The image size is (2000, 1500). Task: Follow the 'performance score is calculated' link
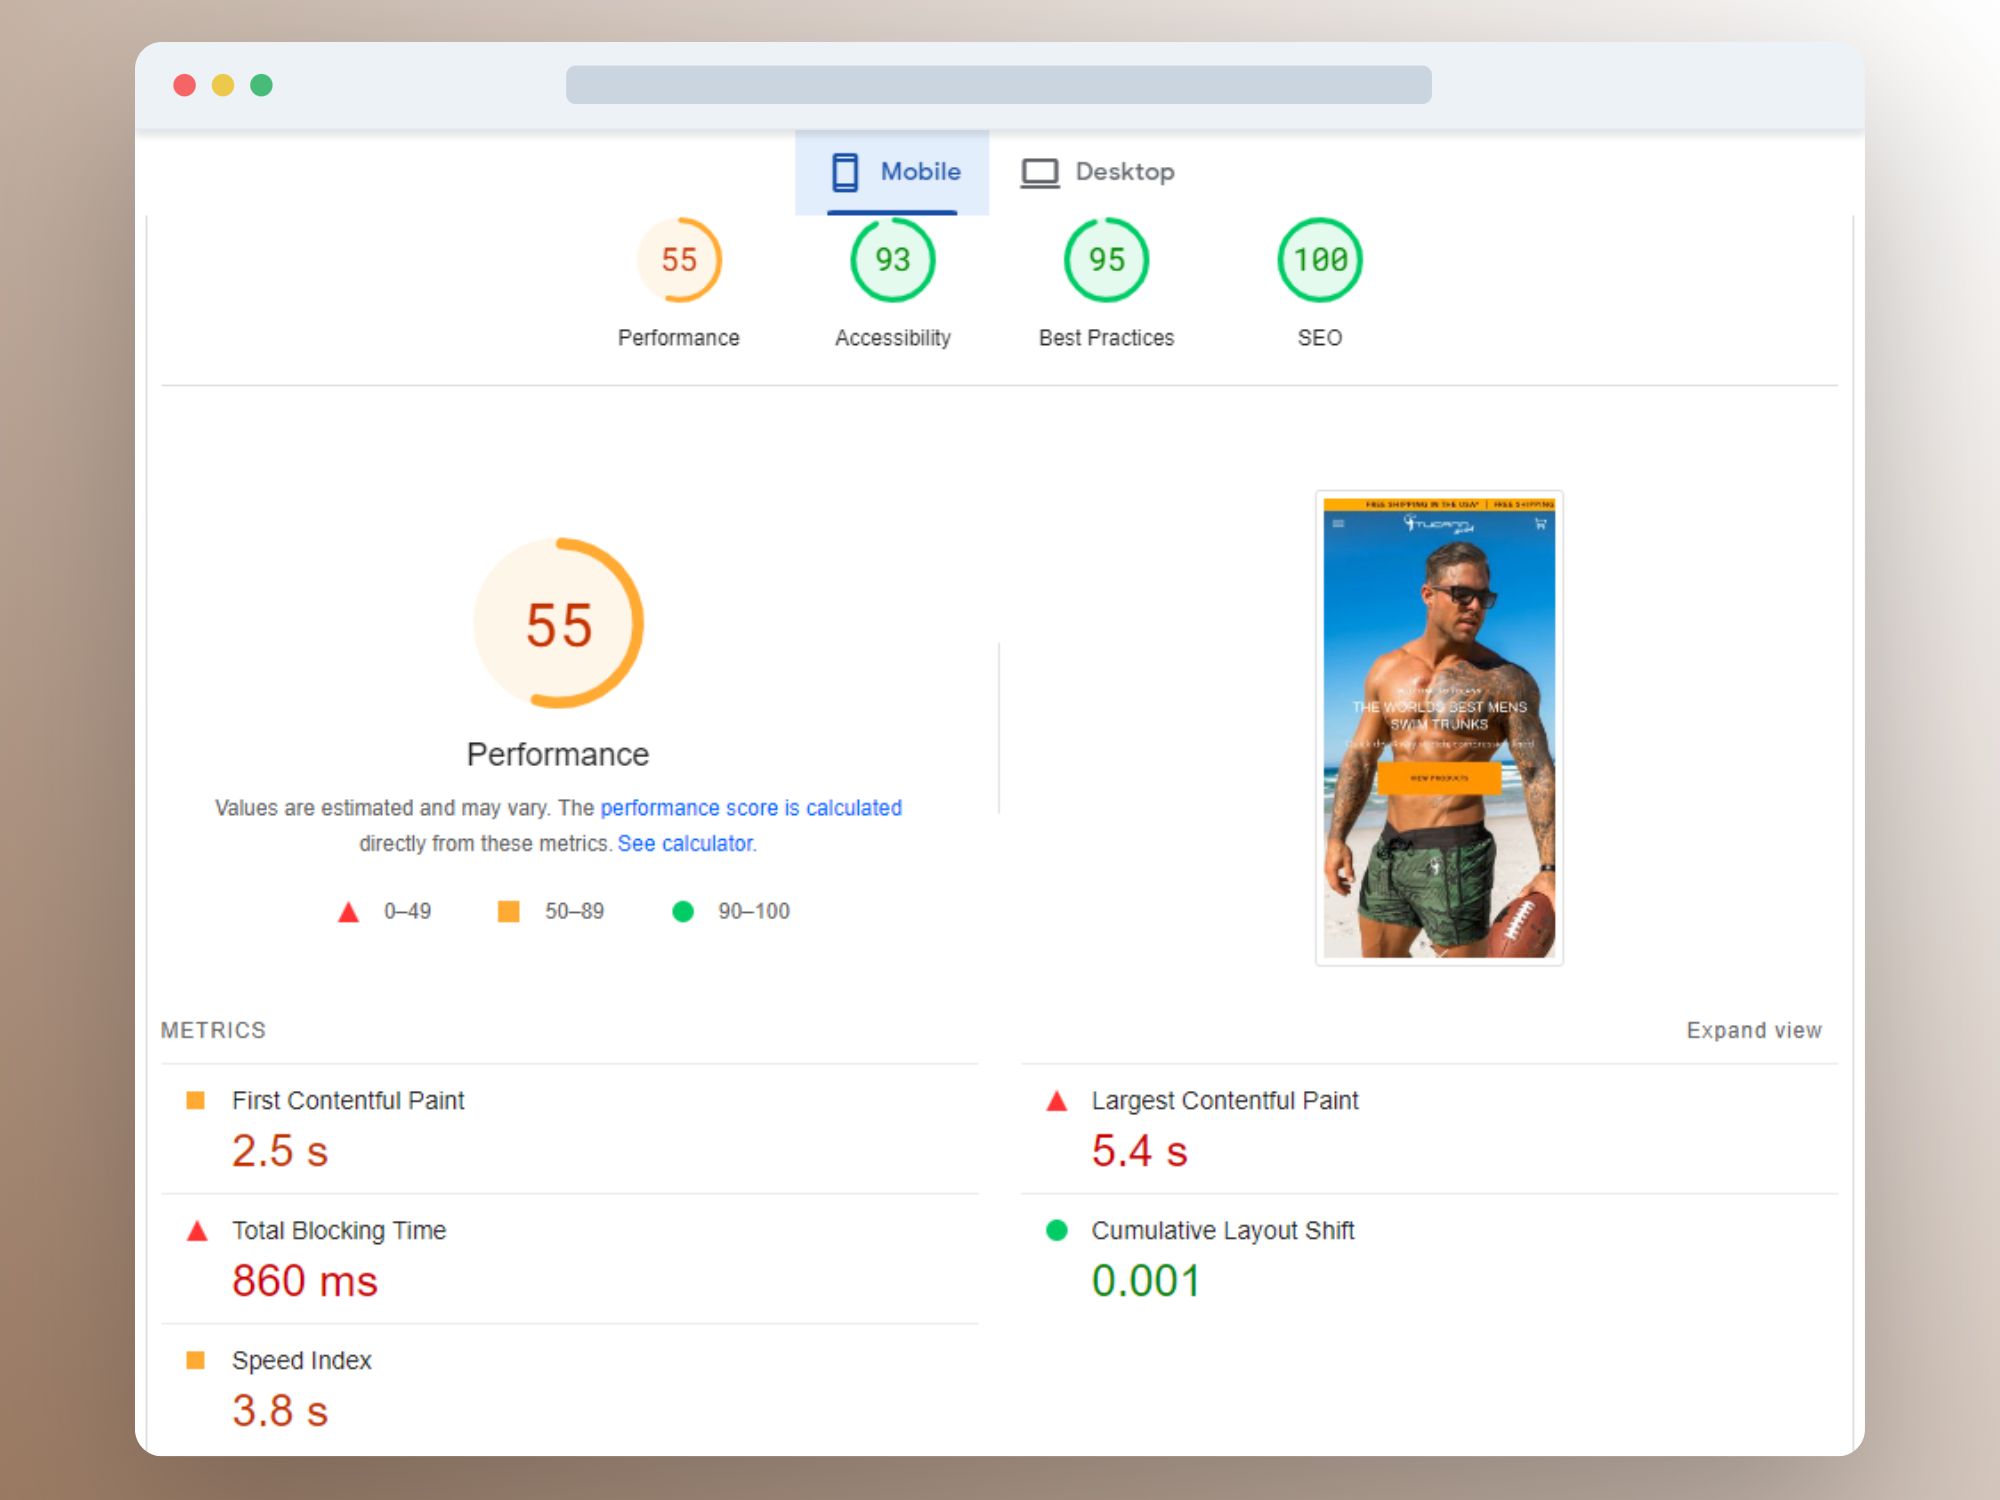[751, 808]
